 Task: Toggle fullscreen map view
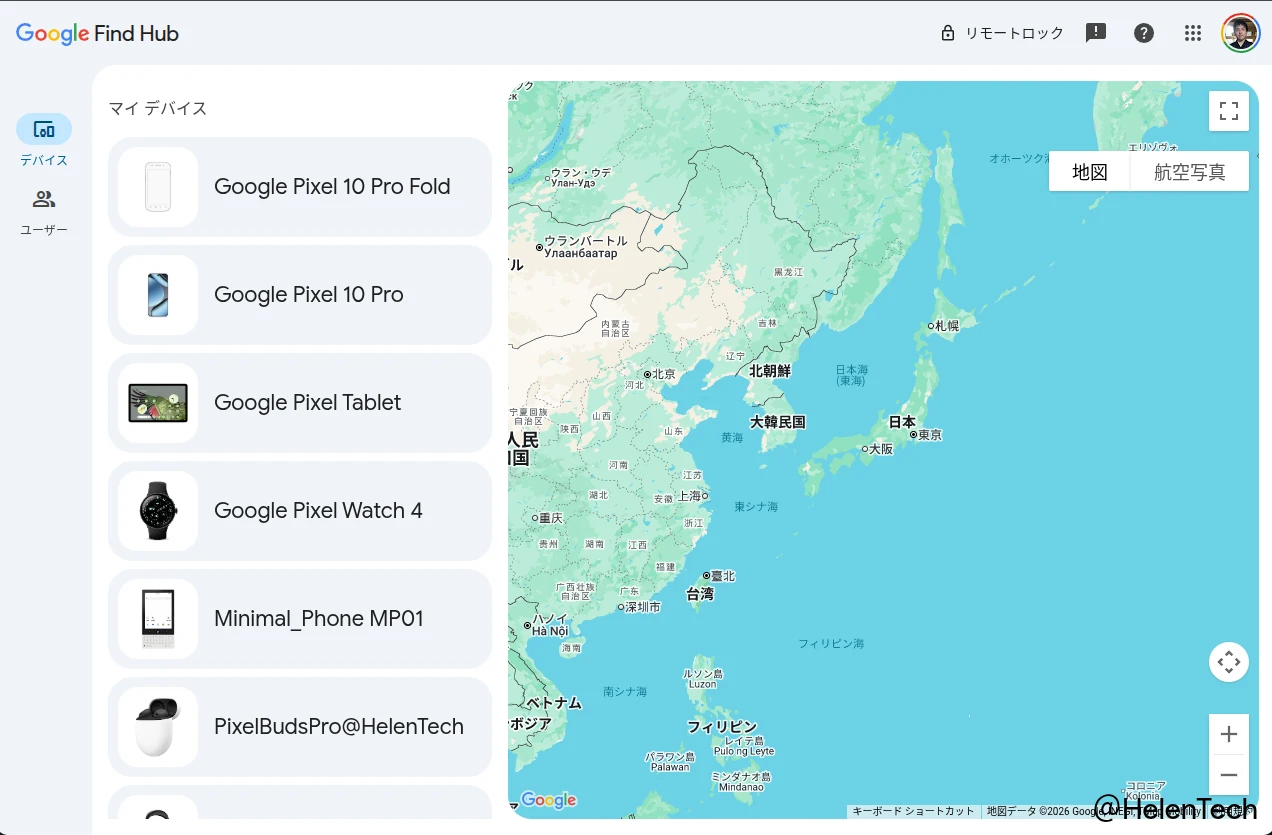tap(1228, 111)
